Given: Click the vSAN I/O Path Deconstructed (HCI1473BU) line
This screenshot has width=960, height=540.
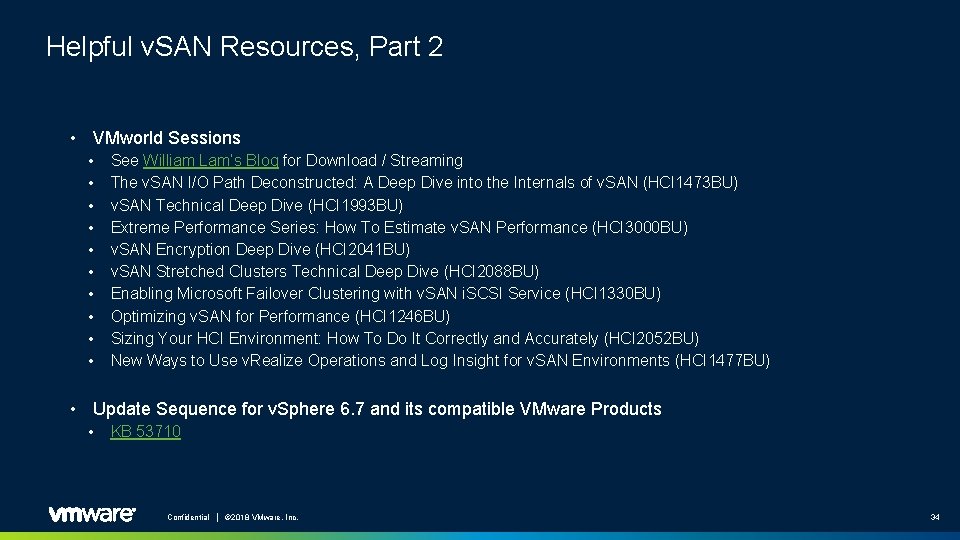Looking at the screenshot, I should pos(424,182).
